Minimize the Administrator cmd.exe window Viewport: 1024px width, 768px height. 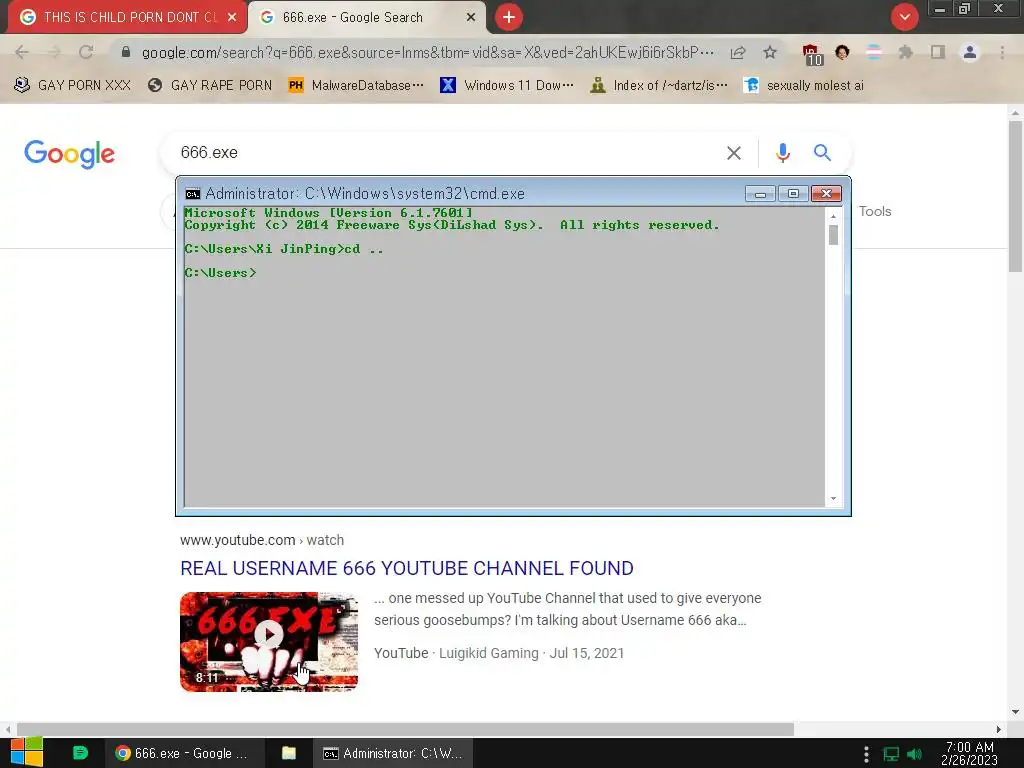(760, 194)
